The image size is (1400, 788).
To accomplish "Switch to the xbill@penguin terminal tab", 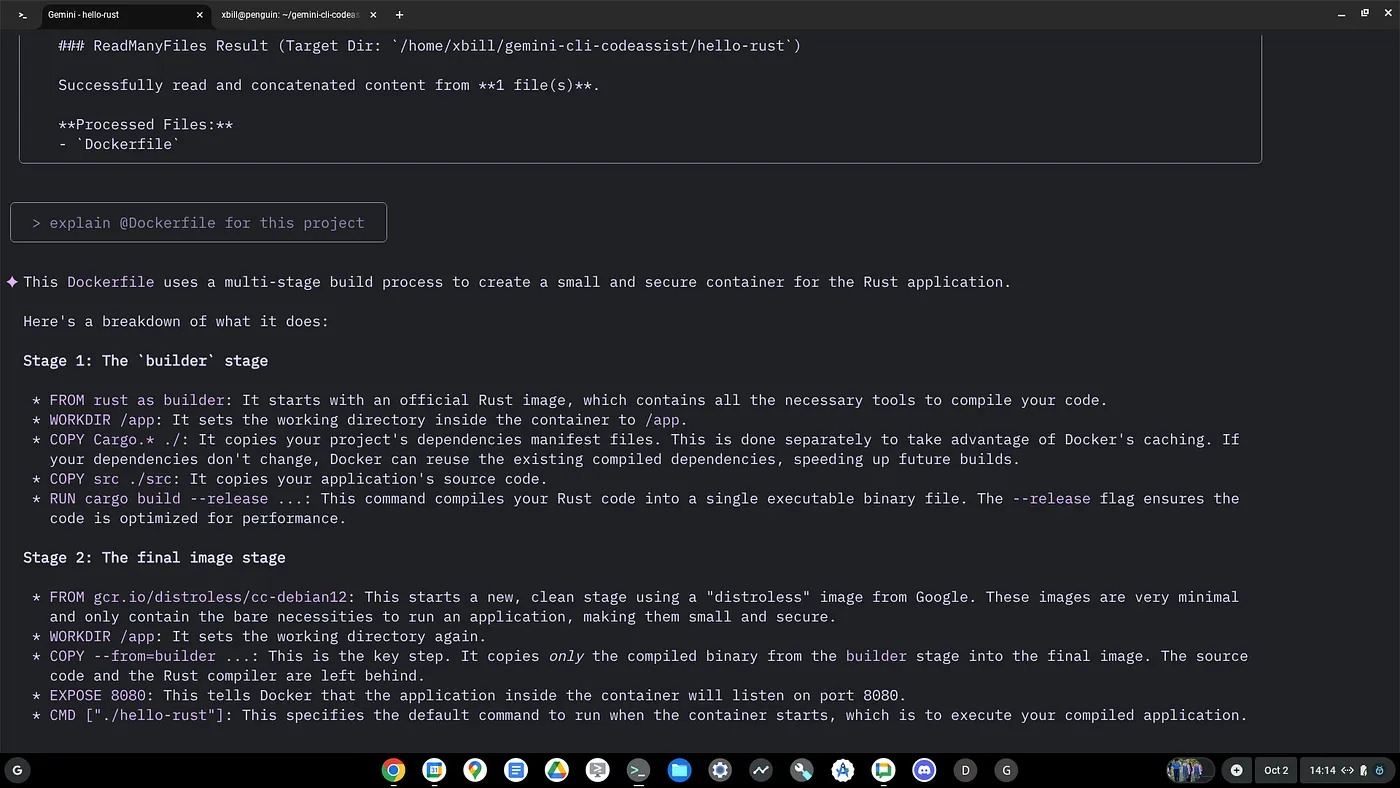I will [x=288, y=15].
